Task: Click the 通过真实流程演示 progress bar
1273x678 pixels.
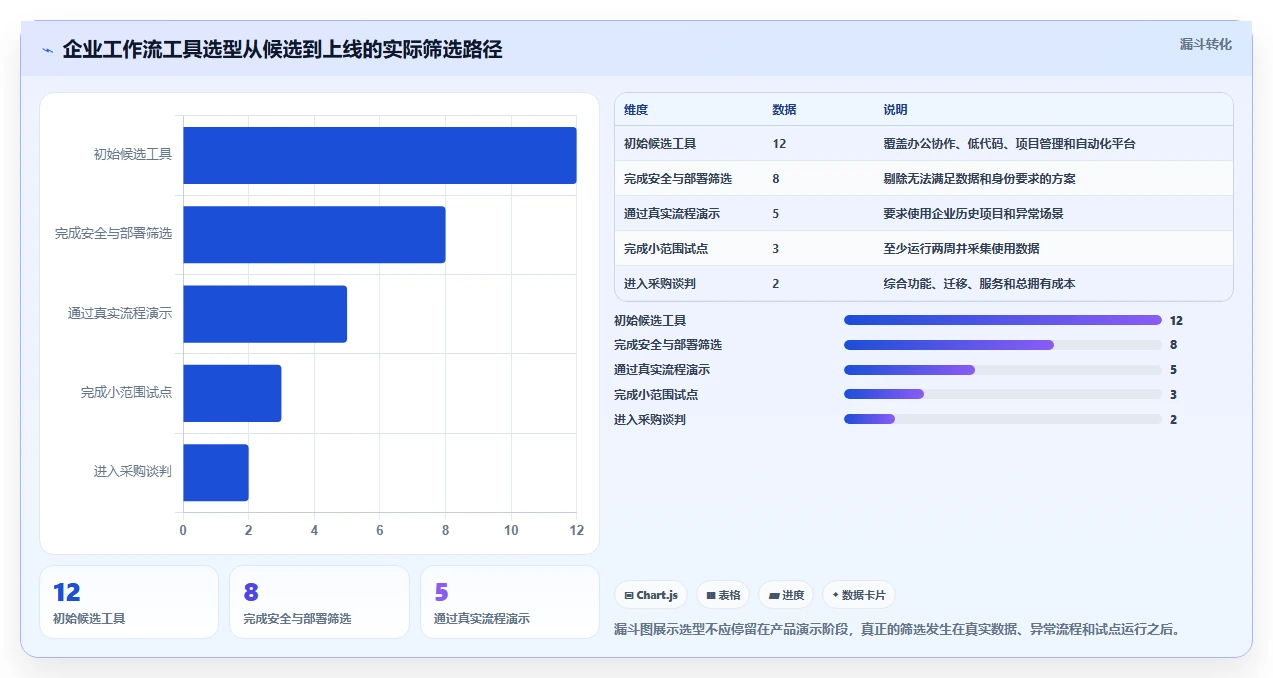Action: pyautogui.click(x=1003, y=370)
